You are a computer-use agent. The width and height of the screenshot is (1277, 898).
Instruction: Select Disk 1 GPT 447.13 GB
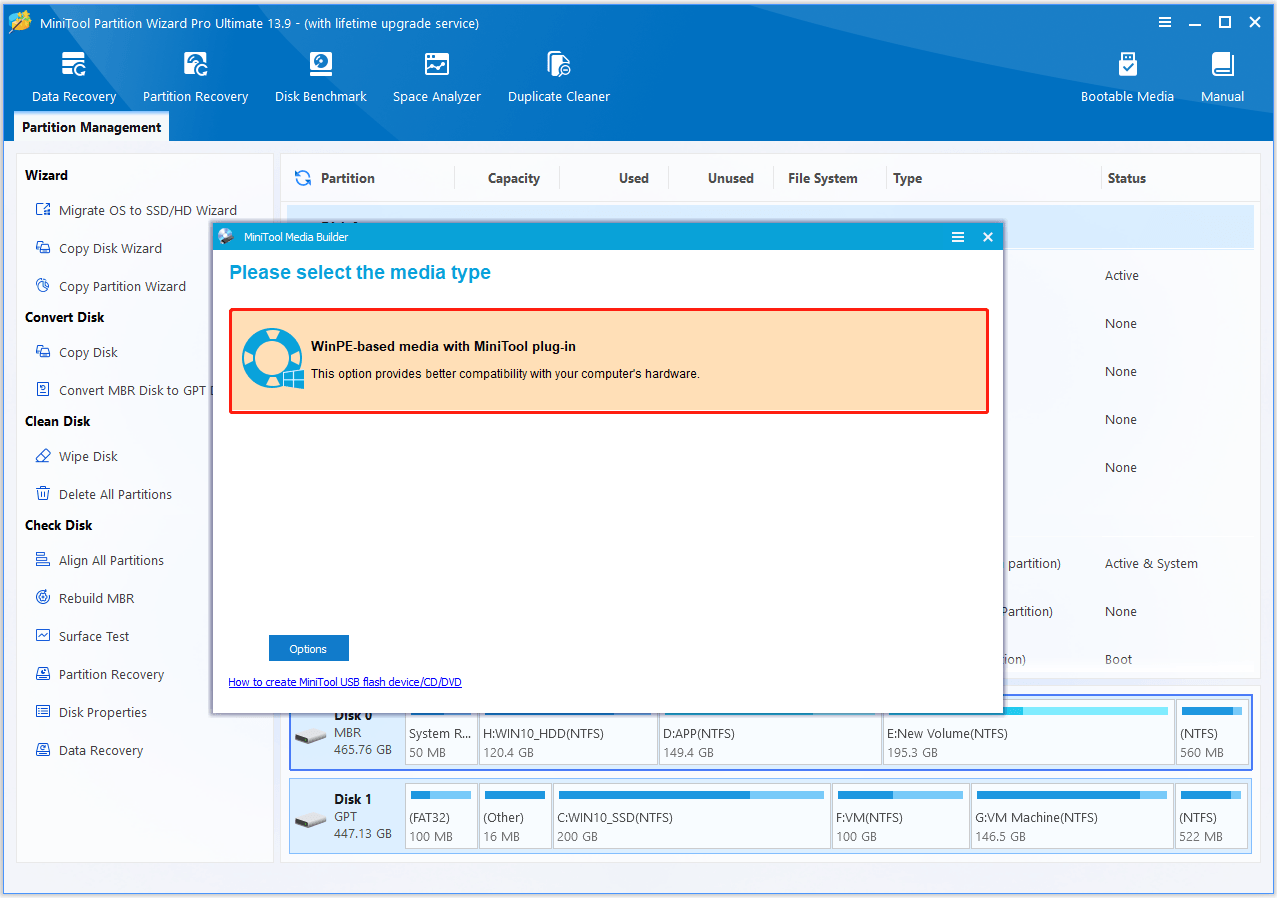[x=347, y=818]
